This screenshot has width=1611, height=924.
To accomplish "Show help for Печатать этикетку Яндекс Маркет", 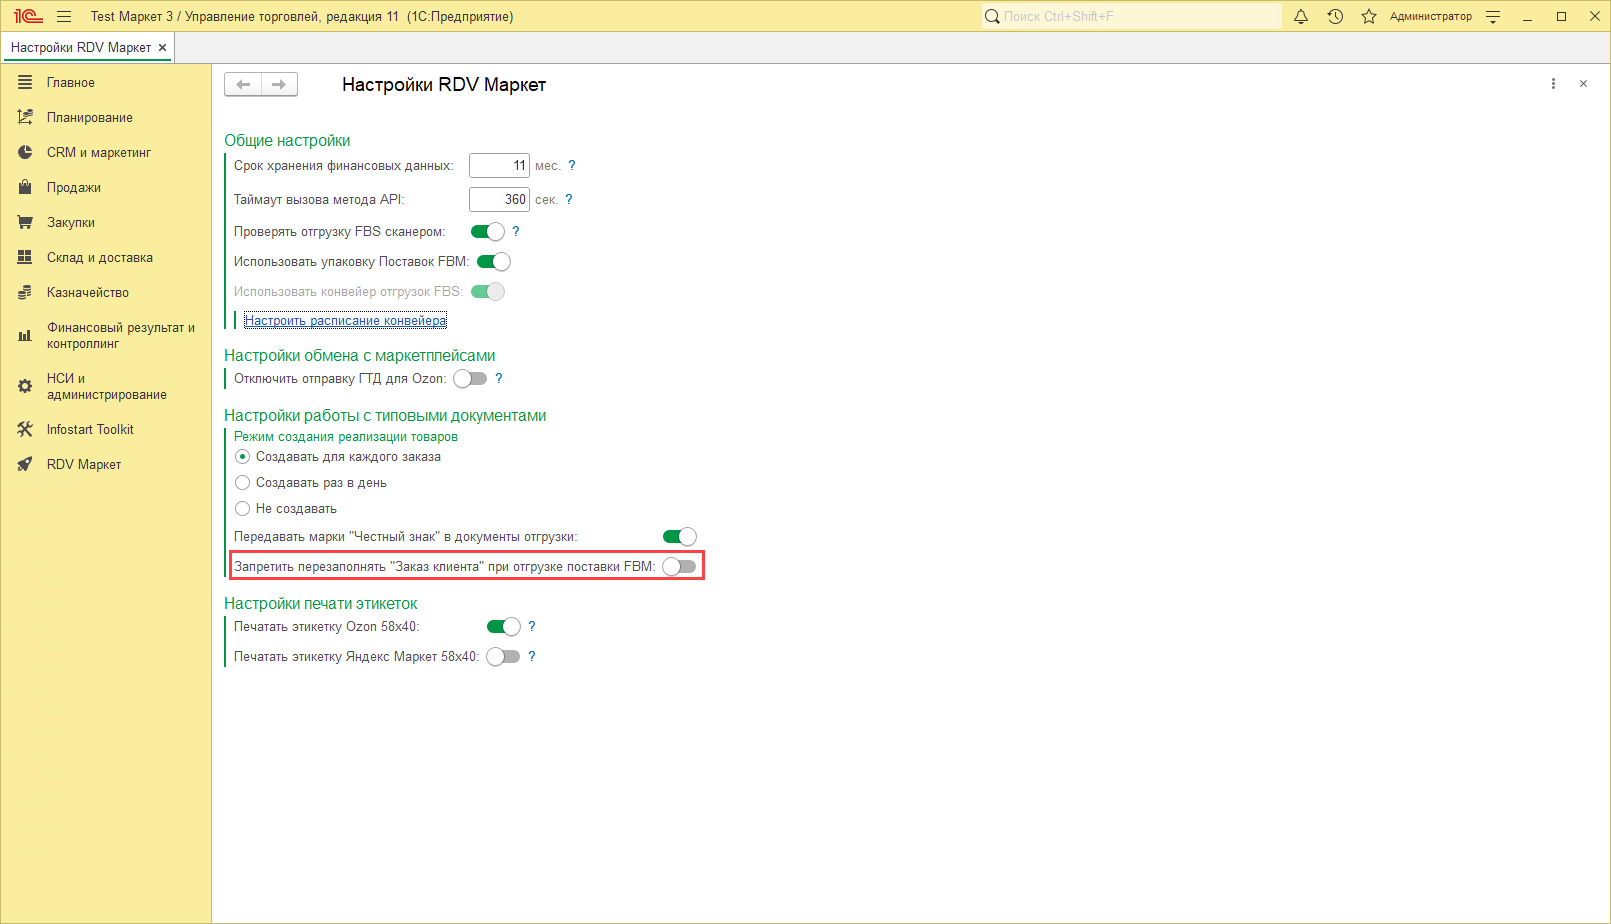I will (532, 656).
